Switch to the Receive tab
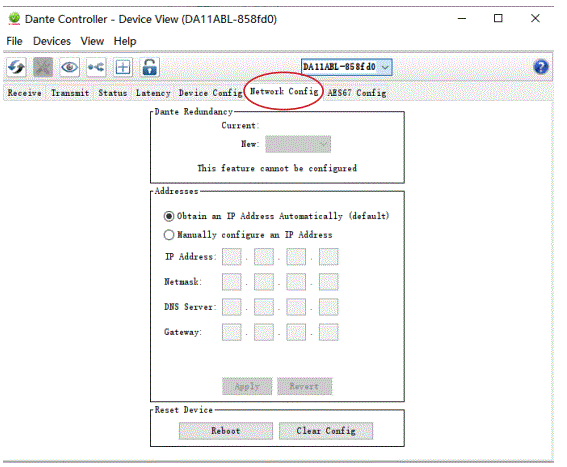This screenshot has height=467, width=567. point(25,93)
